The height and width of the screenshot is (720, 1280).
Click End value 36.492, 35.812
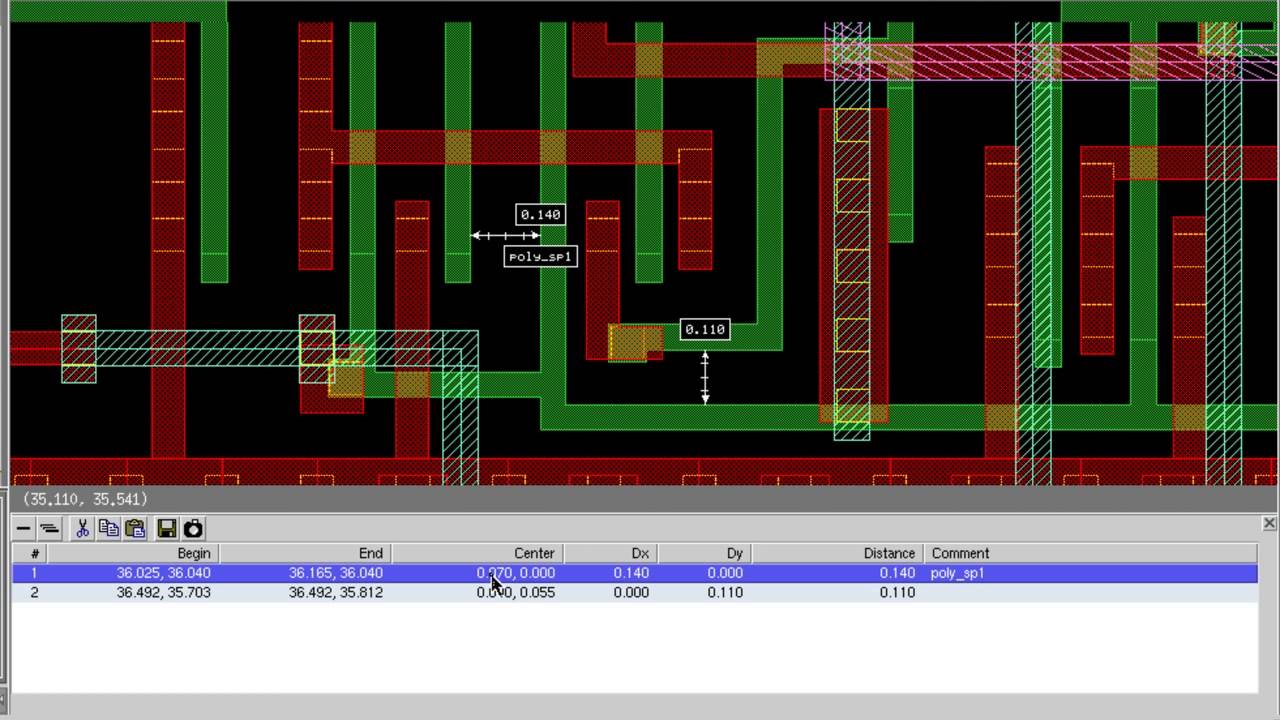click(336, 592)
